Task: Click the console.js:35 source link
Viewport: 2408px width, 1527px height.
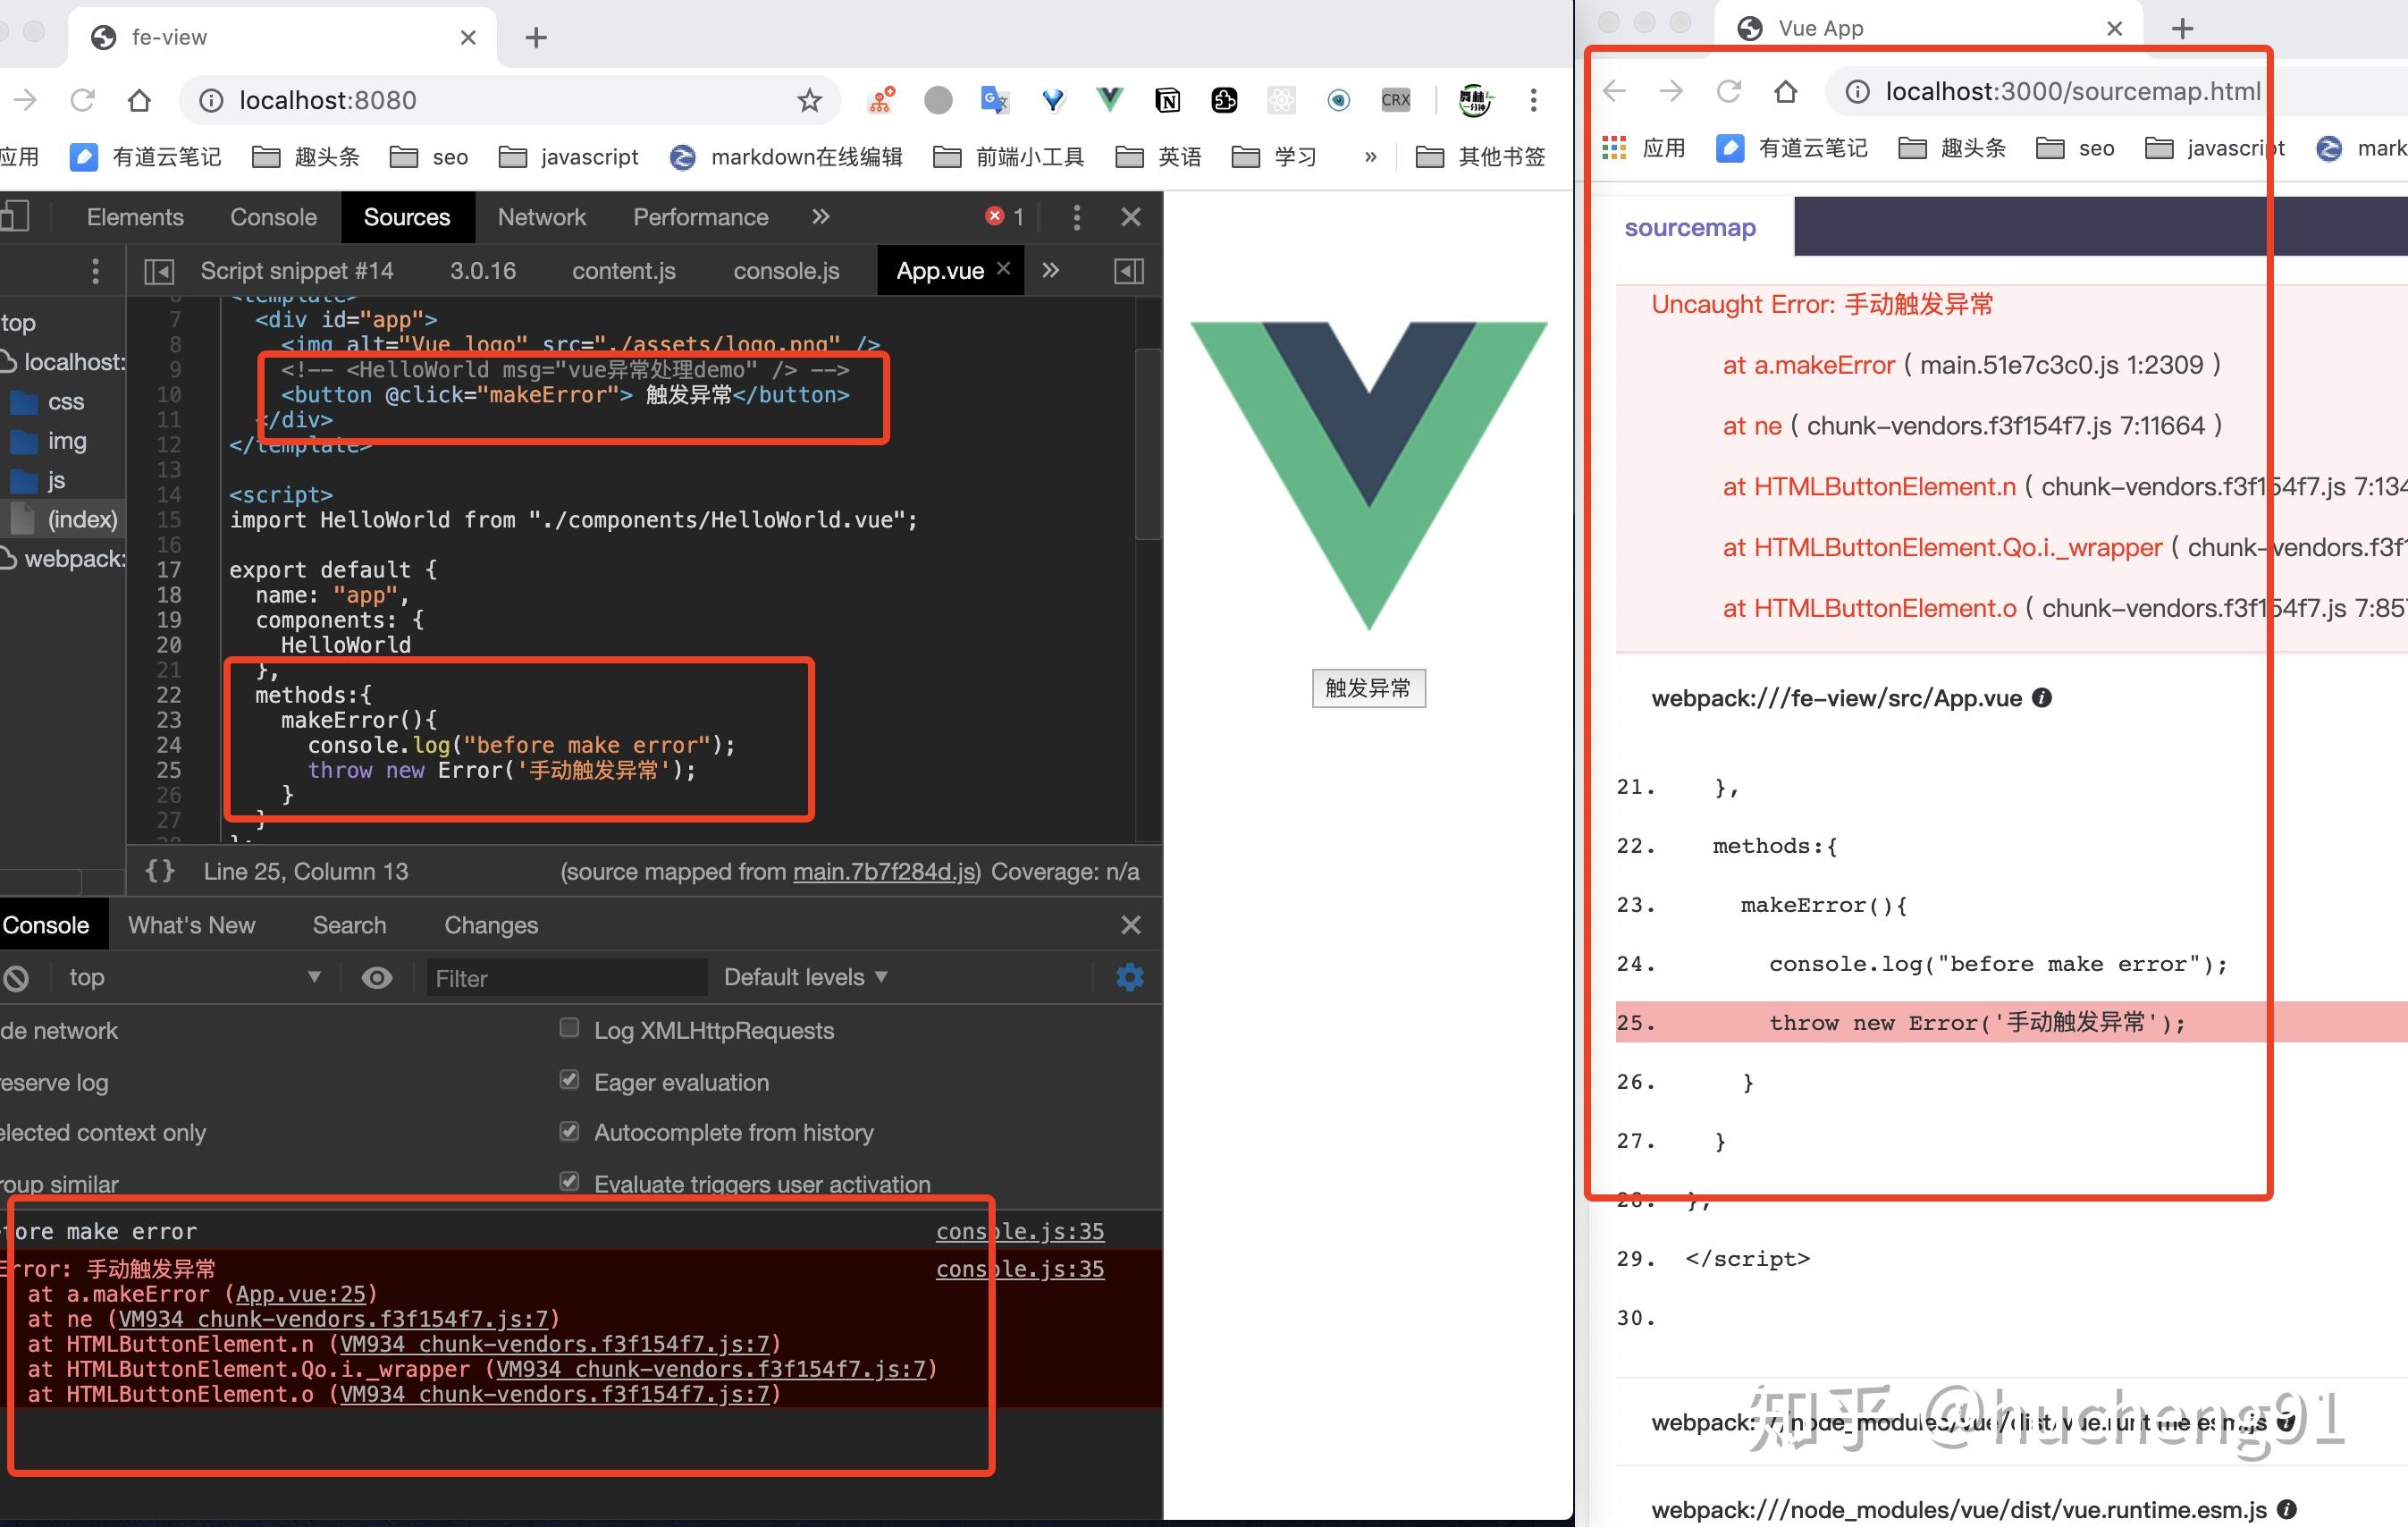Action: [x=1019, y=1231]
